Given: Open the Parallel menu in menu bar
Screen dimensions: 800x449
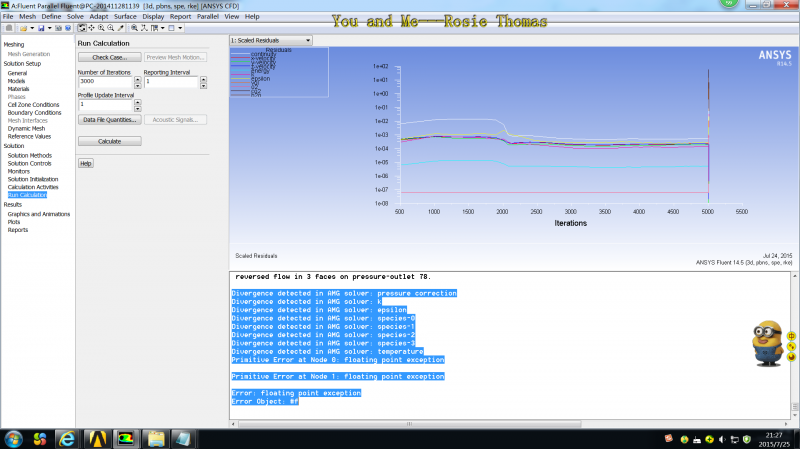Looking at the screenshot, I should tap(209, 17).
